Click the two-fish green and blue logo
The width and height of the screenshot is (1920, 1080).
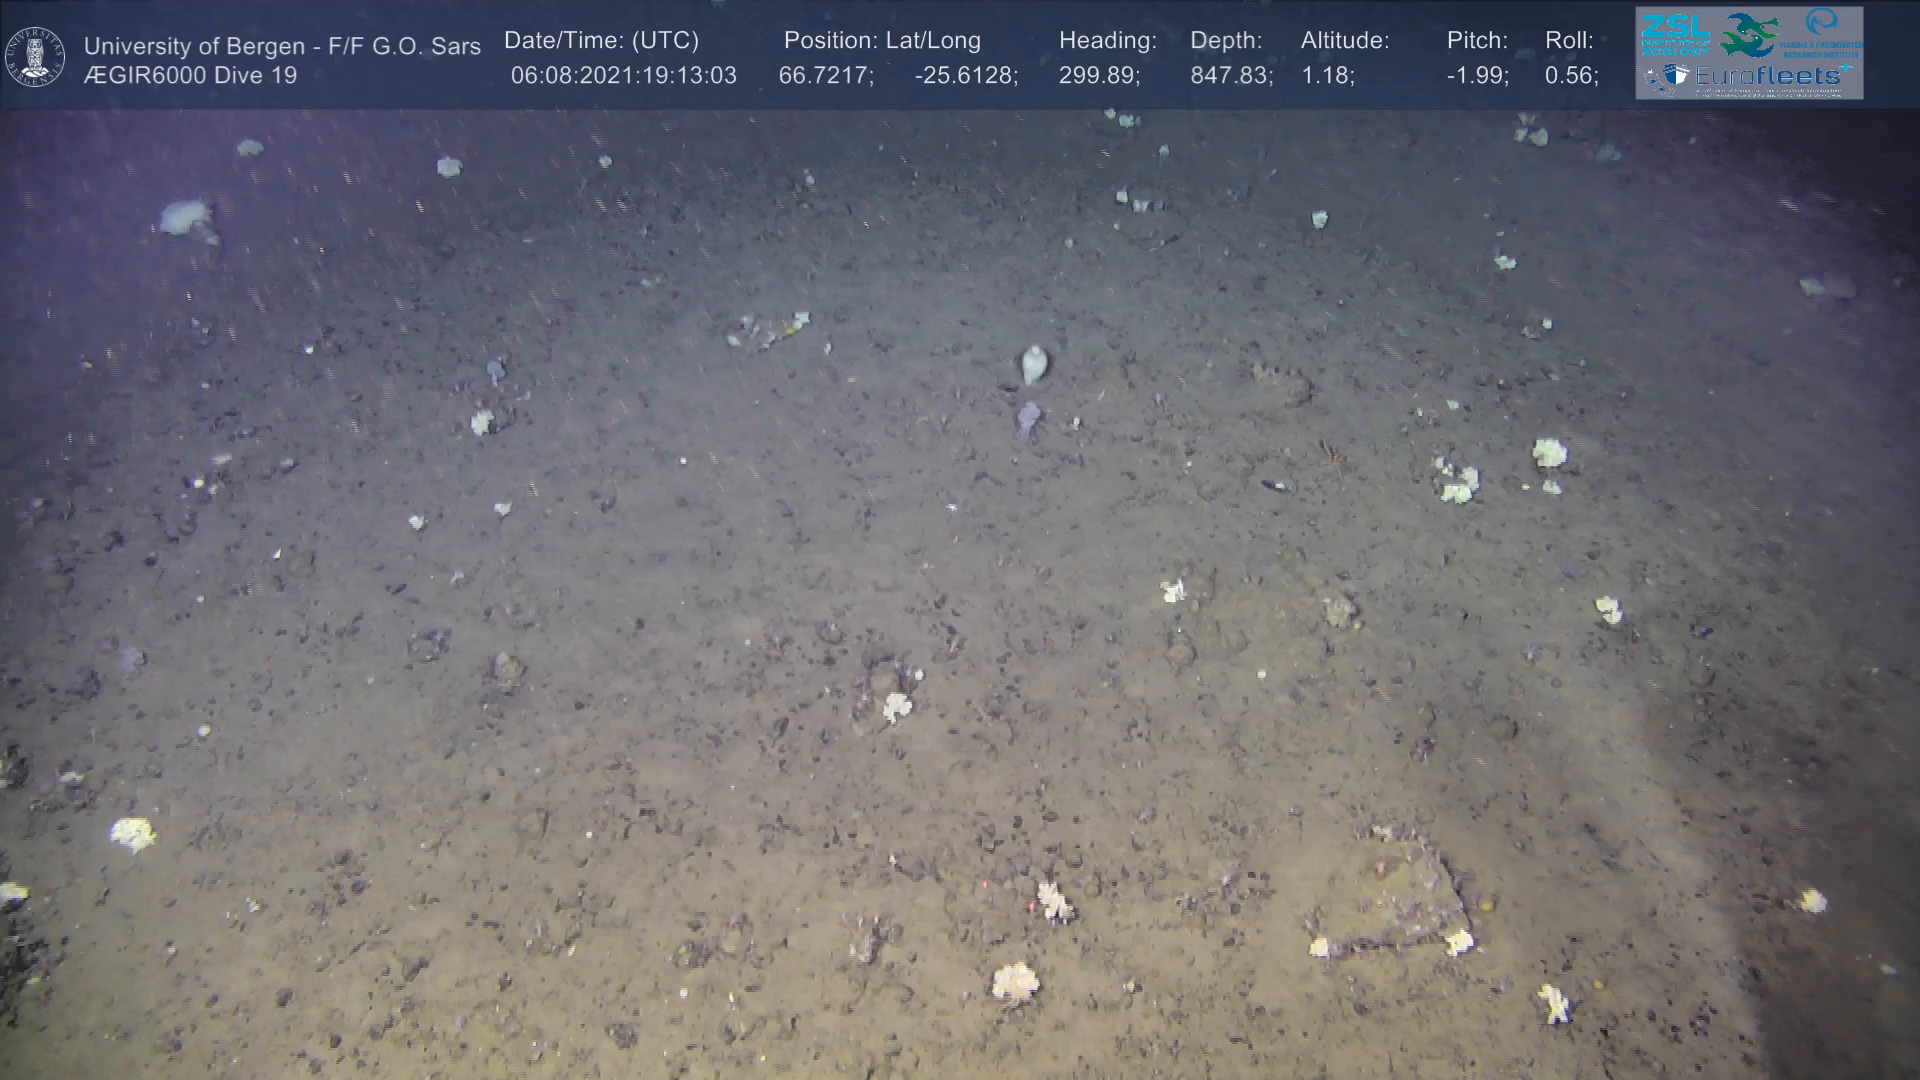coord(1749,34)
